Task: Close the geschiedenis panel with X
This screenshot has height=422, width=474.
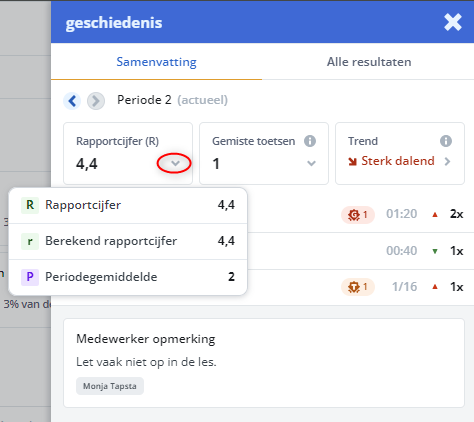Action: point(453,22)
